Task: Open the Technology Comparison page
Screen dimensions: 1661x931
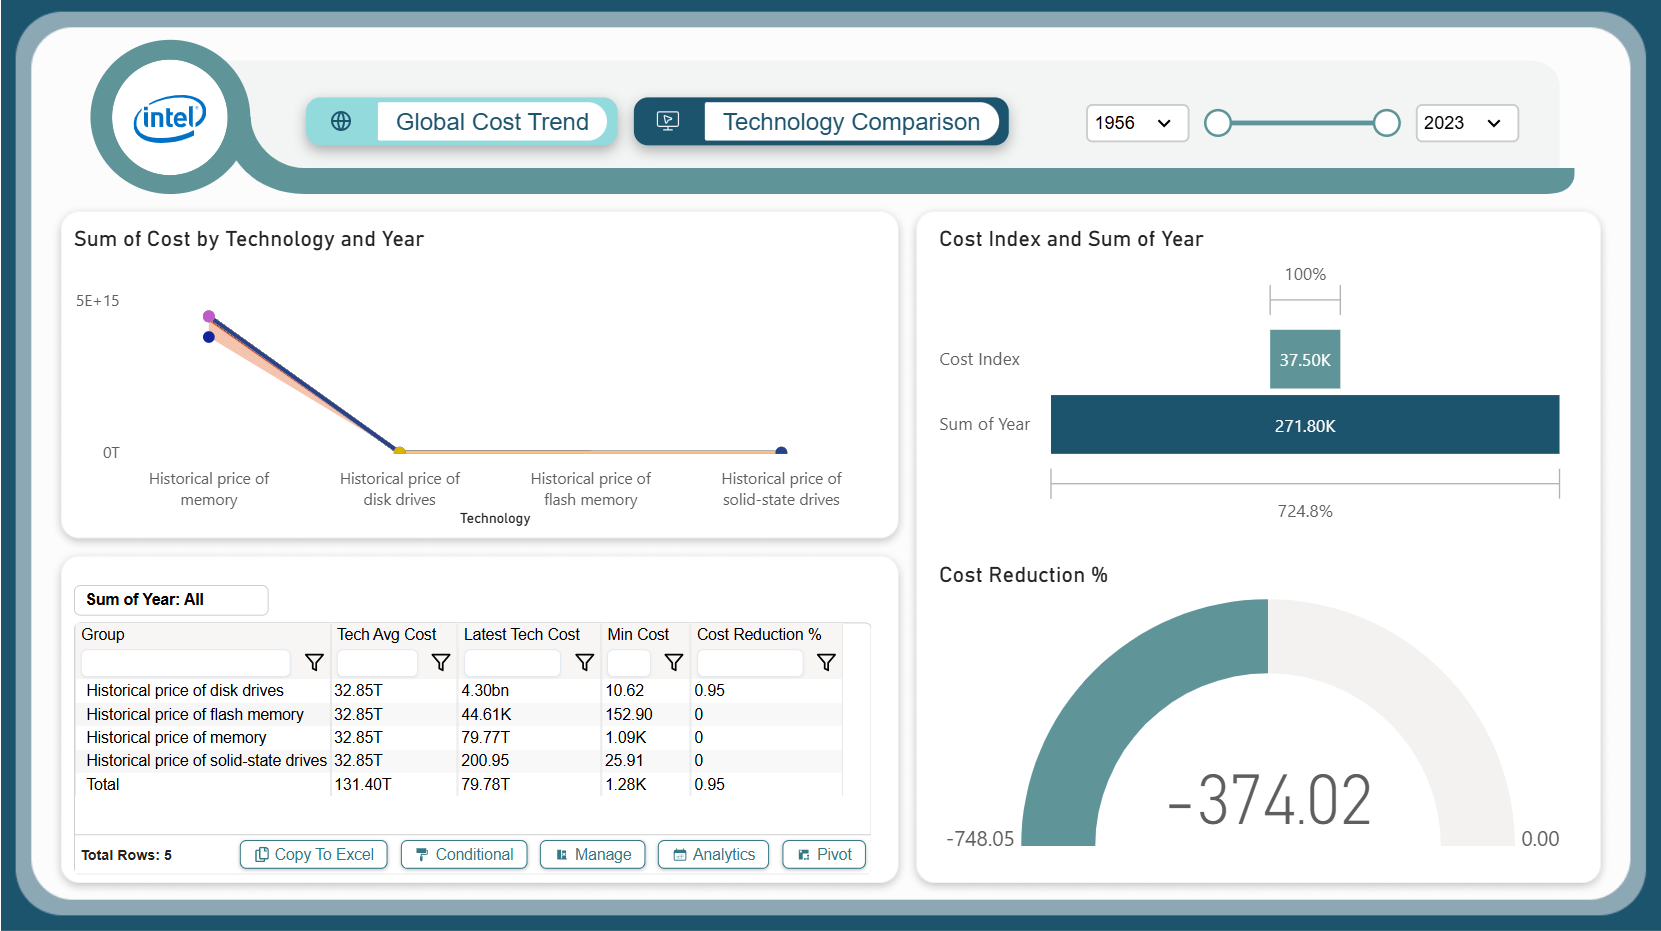Action: (851, 122)
